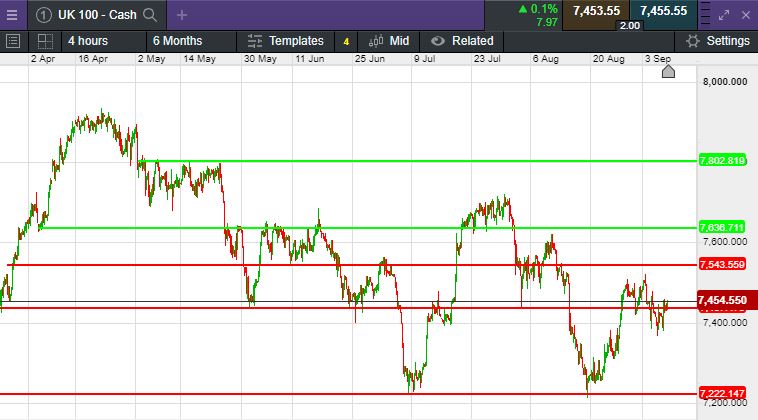The height and width of the screenshot is (420, 758).
Task: Select the green 7,802.819 level label
Action: pyautogui.click(x=722, y=160)
